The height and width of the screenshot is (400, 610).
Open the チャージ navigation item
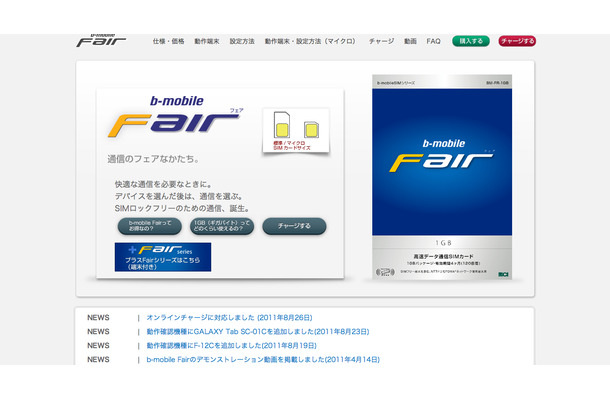pyautogui.click(x=381, y=41)
